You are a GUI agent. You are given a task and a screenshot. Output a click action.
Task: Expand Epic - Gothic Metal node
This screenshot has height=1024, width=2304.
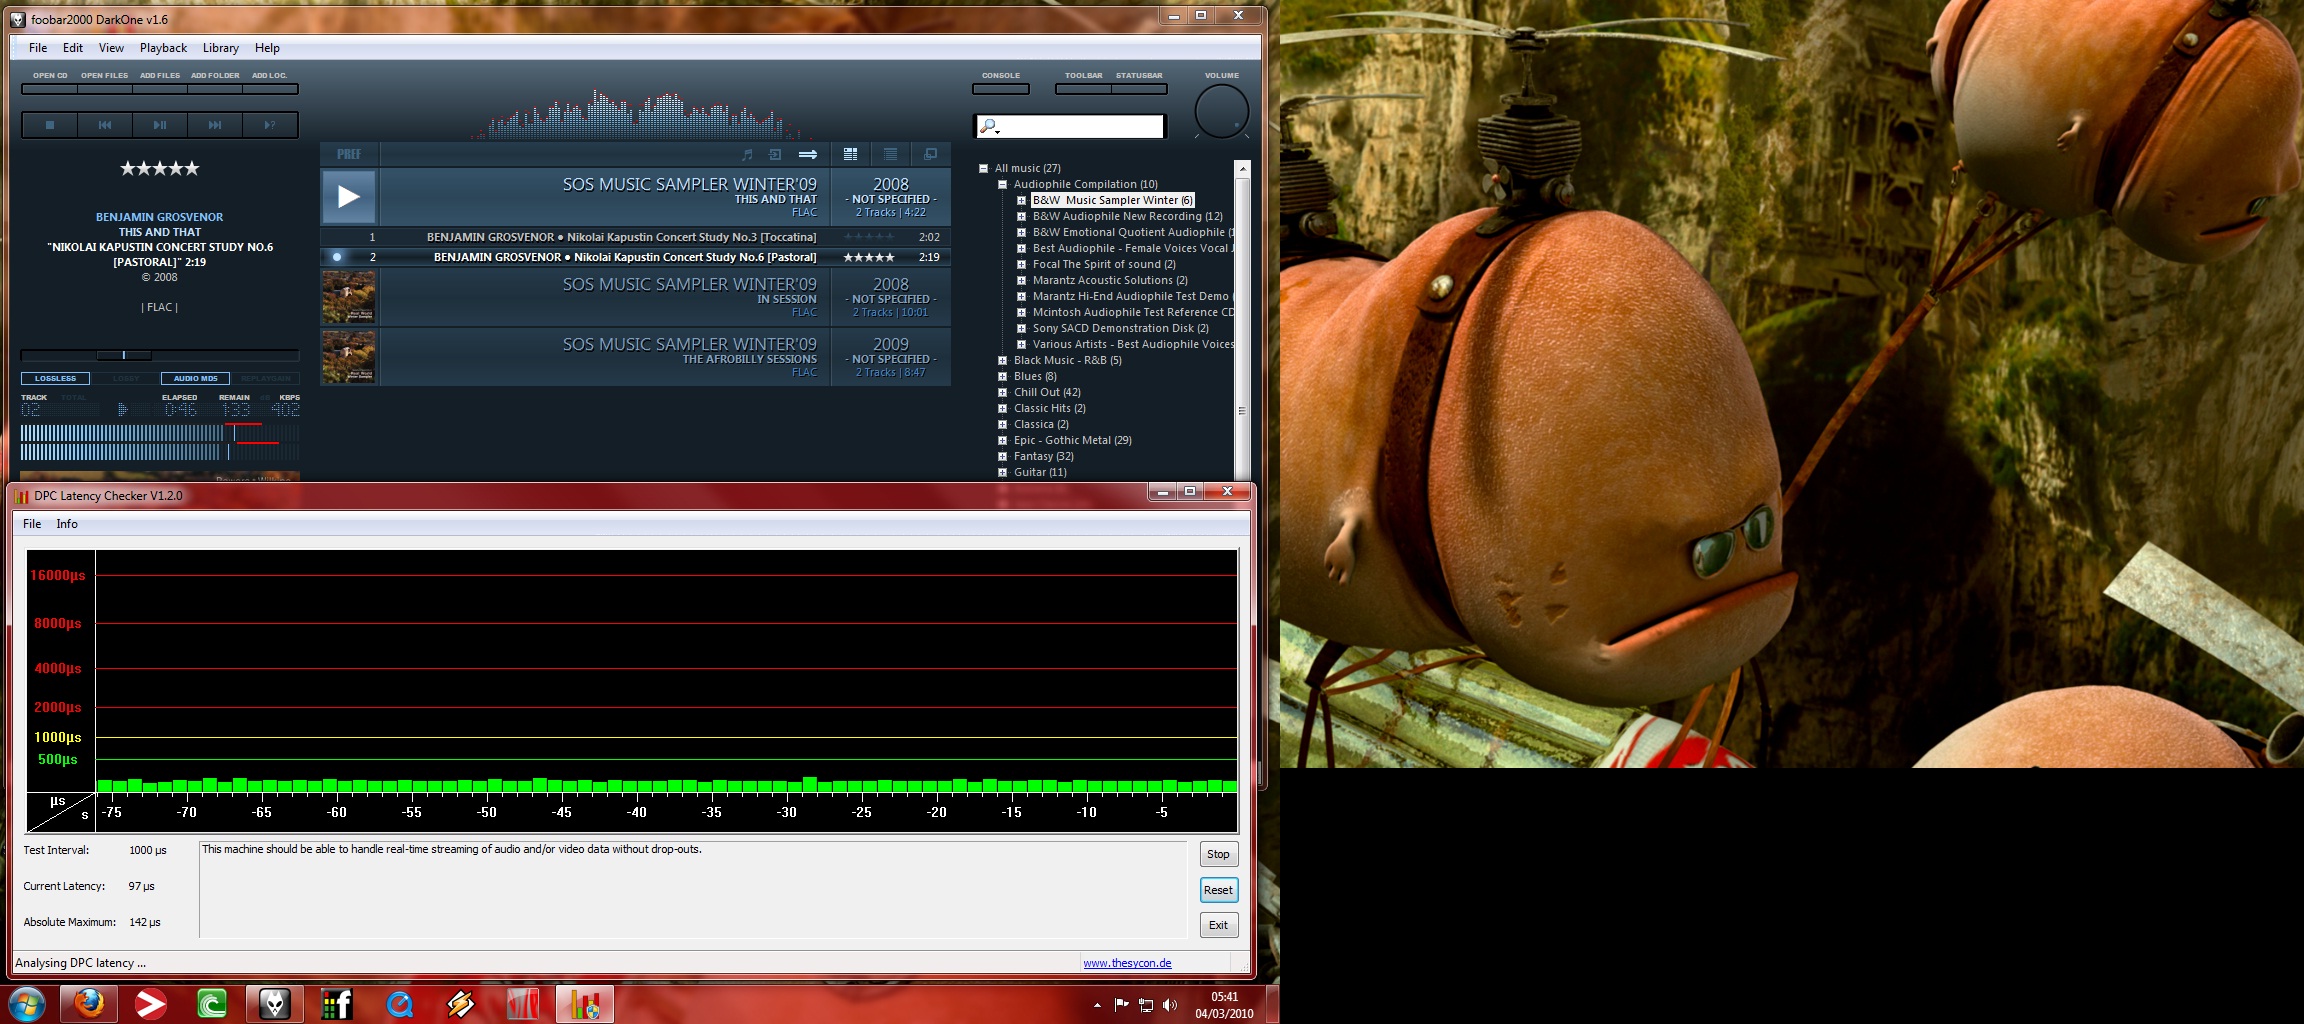[x=1002, y=440]
